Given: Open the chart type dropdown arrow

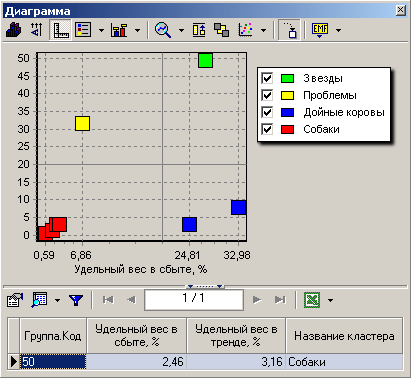Looking at the screenshot, I should tap(137, 30).
